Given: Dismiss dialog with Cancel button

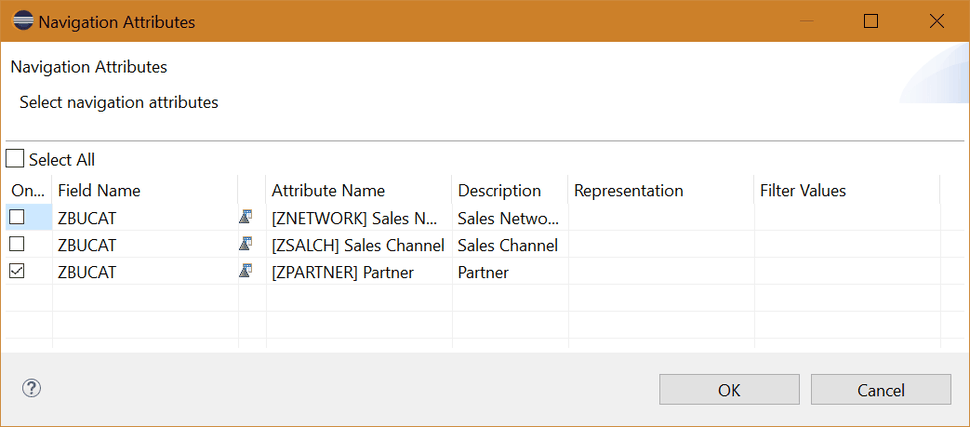Looking at the screenshot, I should [881, 390].
